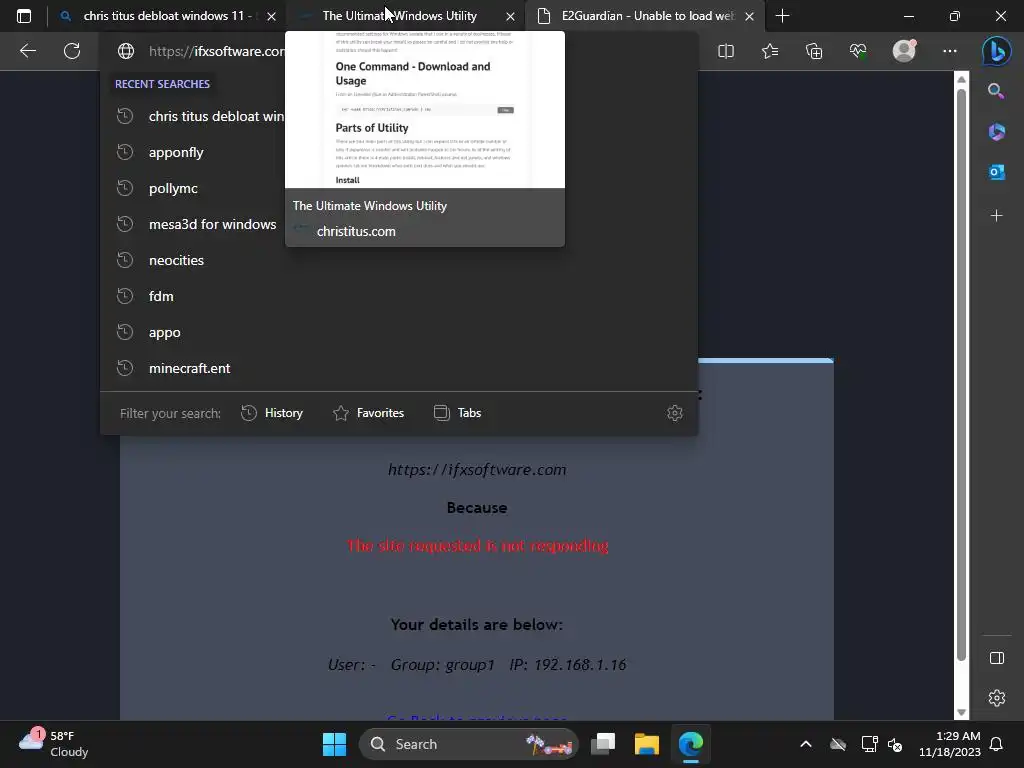This screenshot has width=1024, height=768.
Task: Open a new tab with plus button
Action: click(782, 16)
